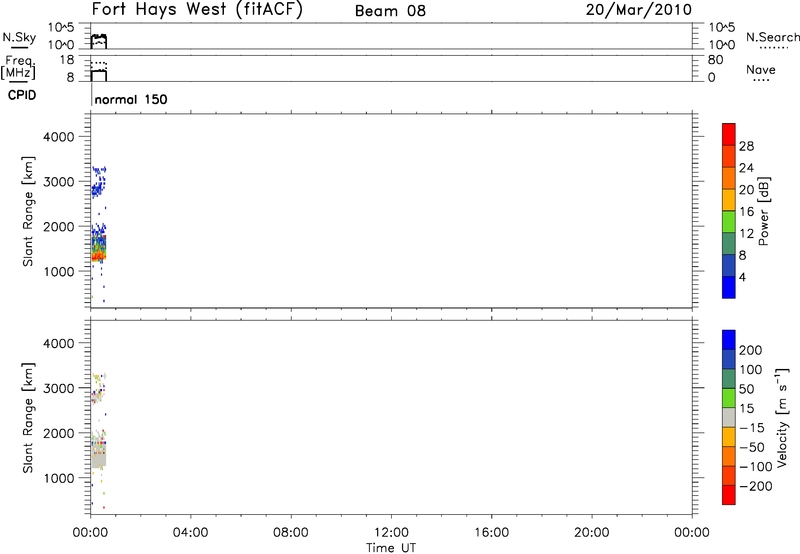This screenshot has width=800, height=554.
Task: Click the 'Time UT' axis title
Action: click(391, 548)
